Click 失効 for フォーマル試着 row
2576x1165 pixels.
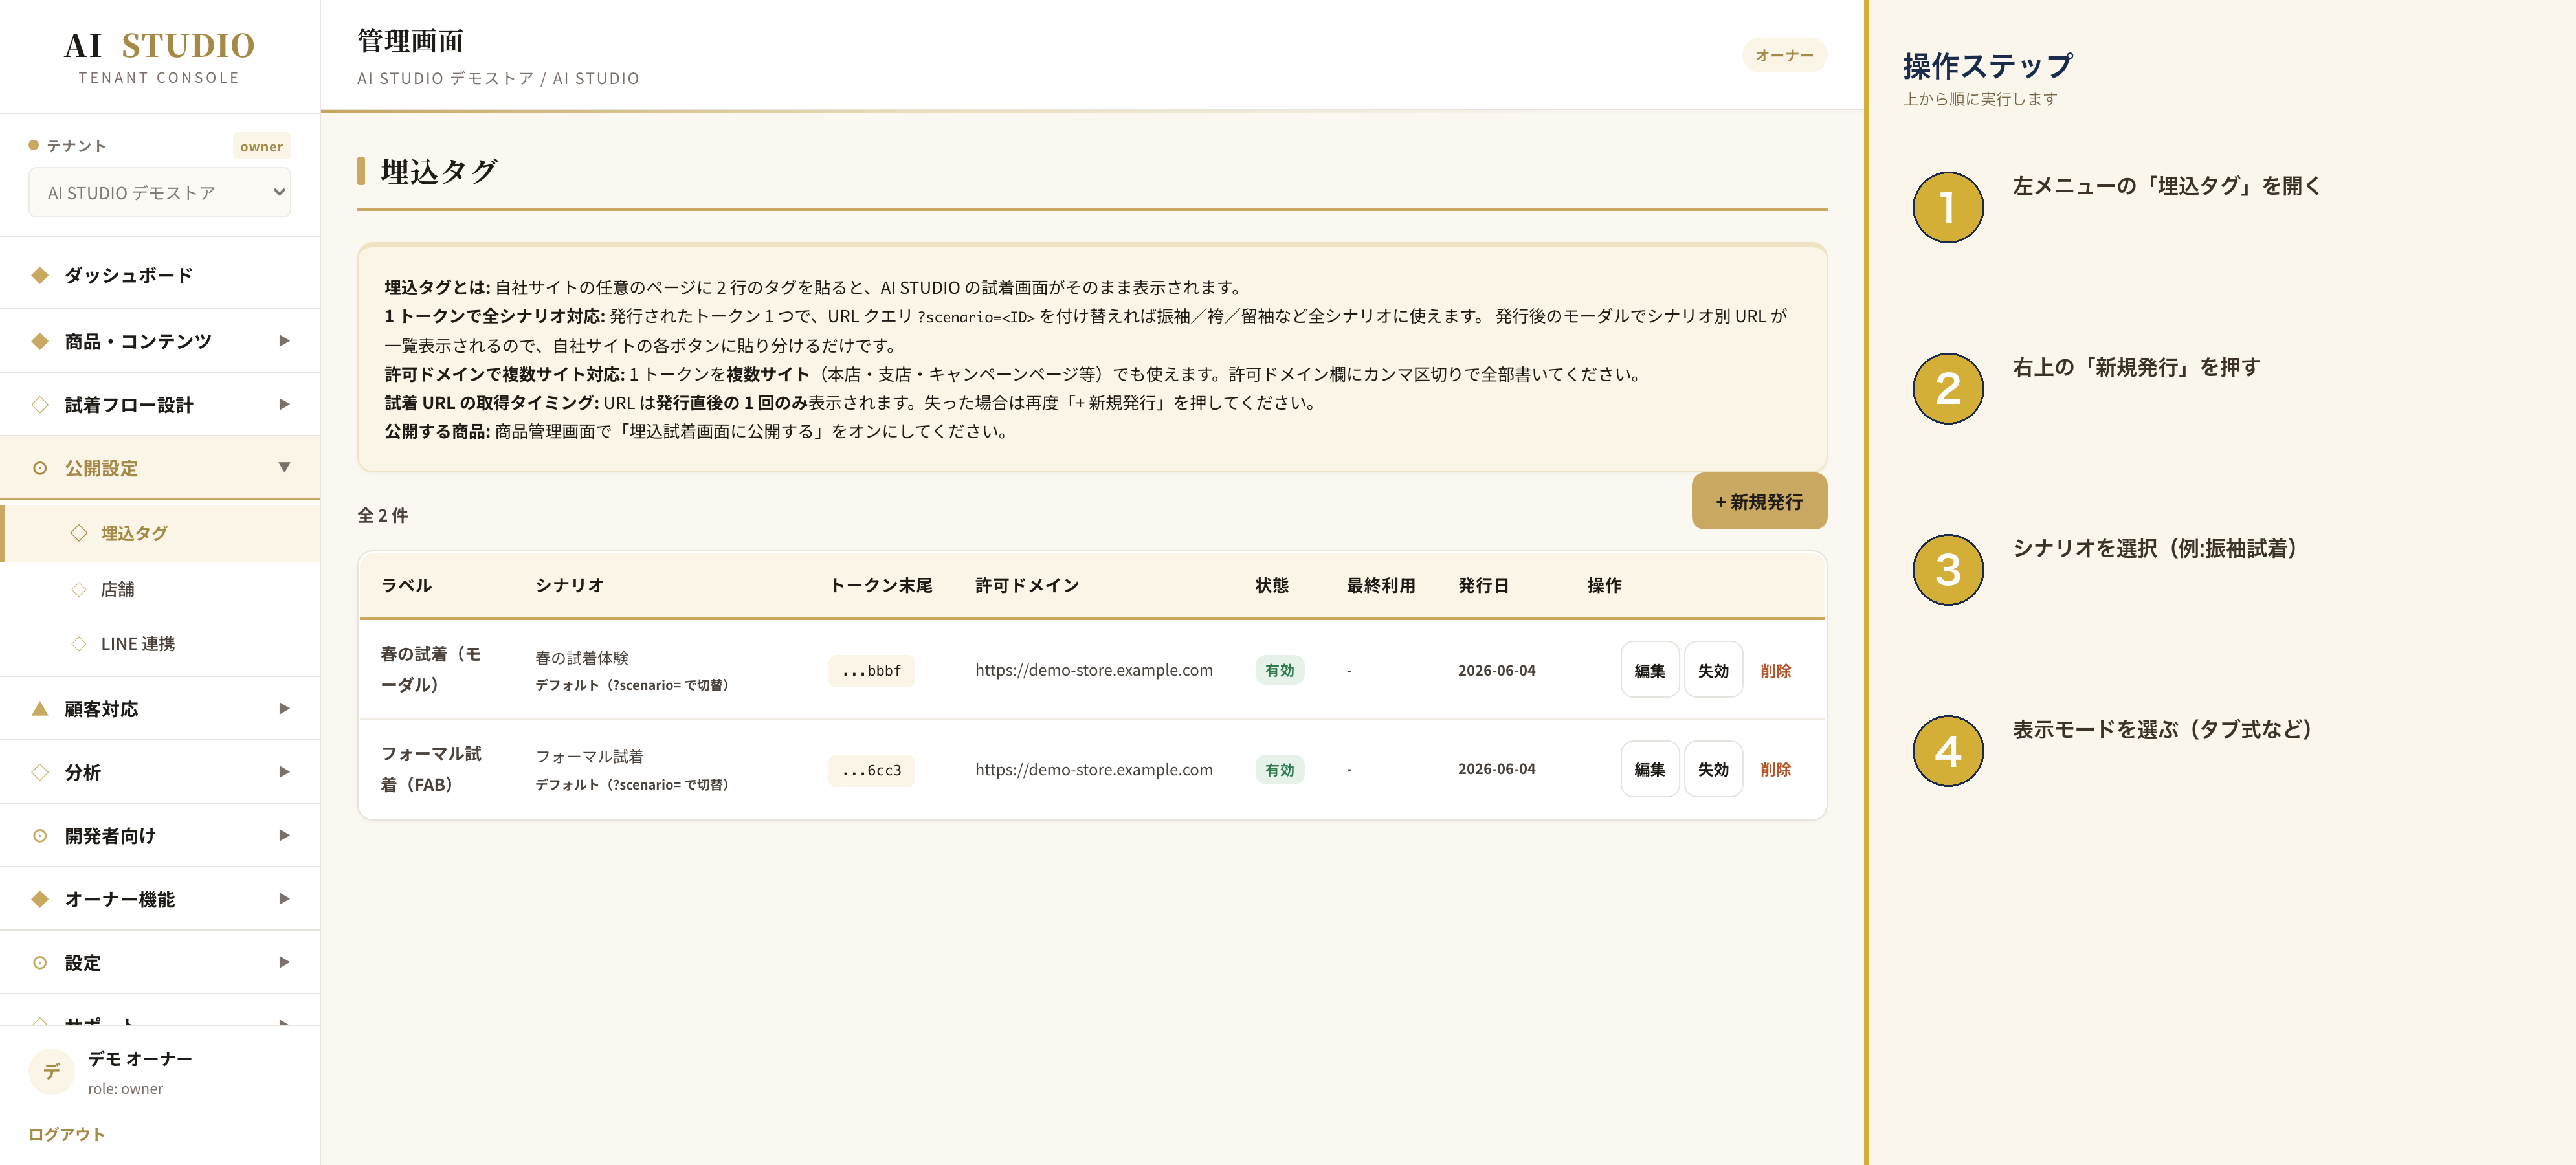coord(1713,770)
